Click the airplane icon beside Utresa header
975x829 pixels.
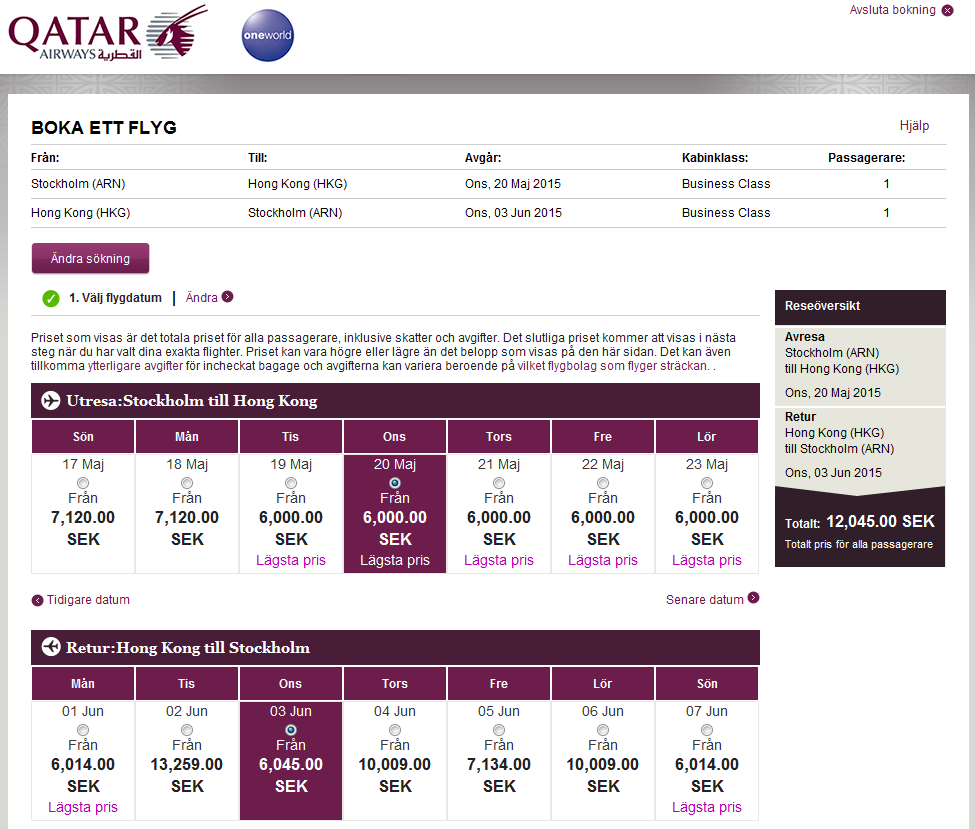coord(51,401)
